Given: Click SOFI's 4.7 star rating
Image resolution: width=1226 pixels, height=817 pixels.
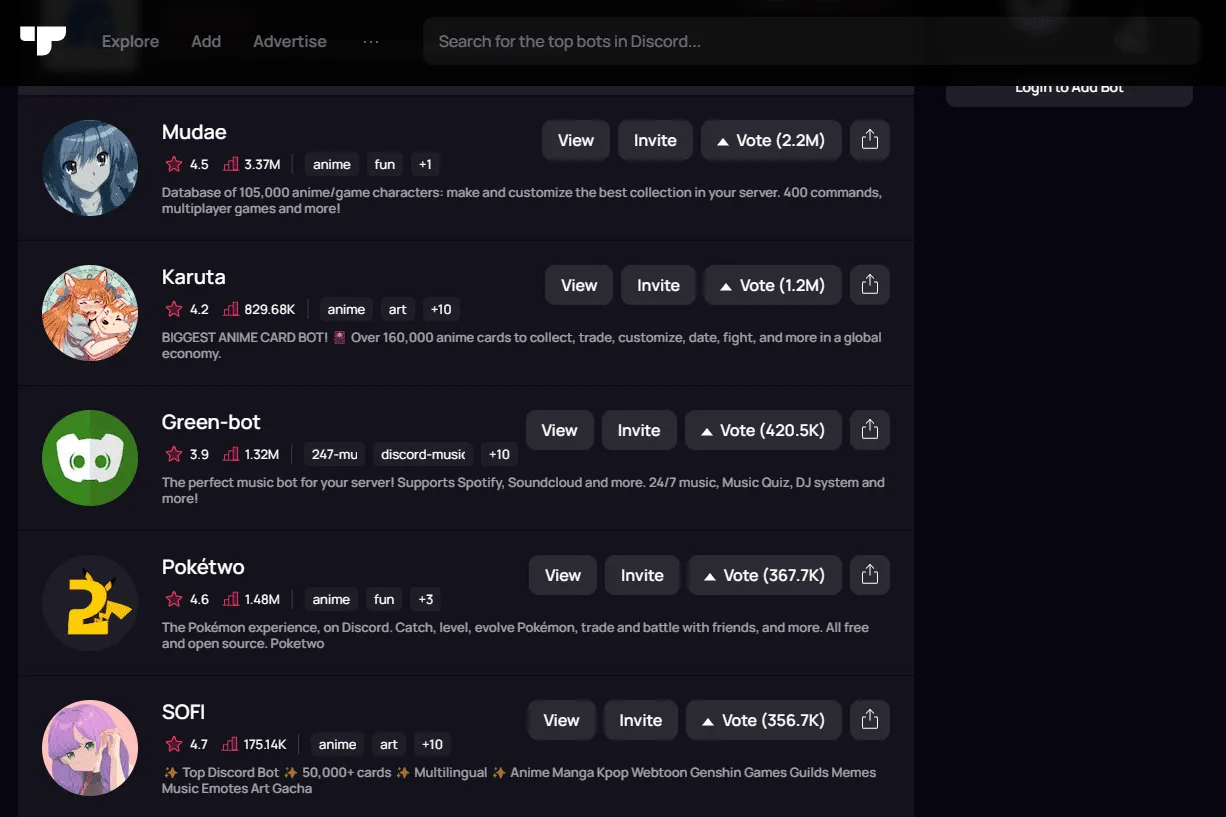Looking at the screenshot, I should 187,744.
